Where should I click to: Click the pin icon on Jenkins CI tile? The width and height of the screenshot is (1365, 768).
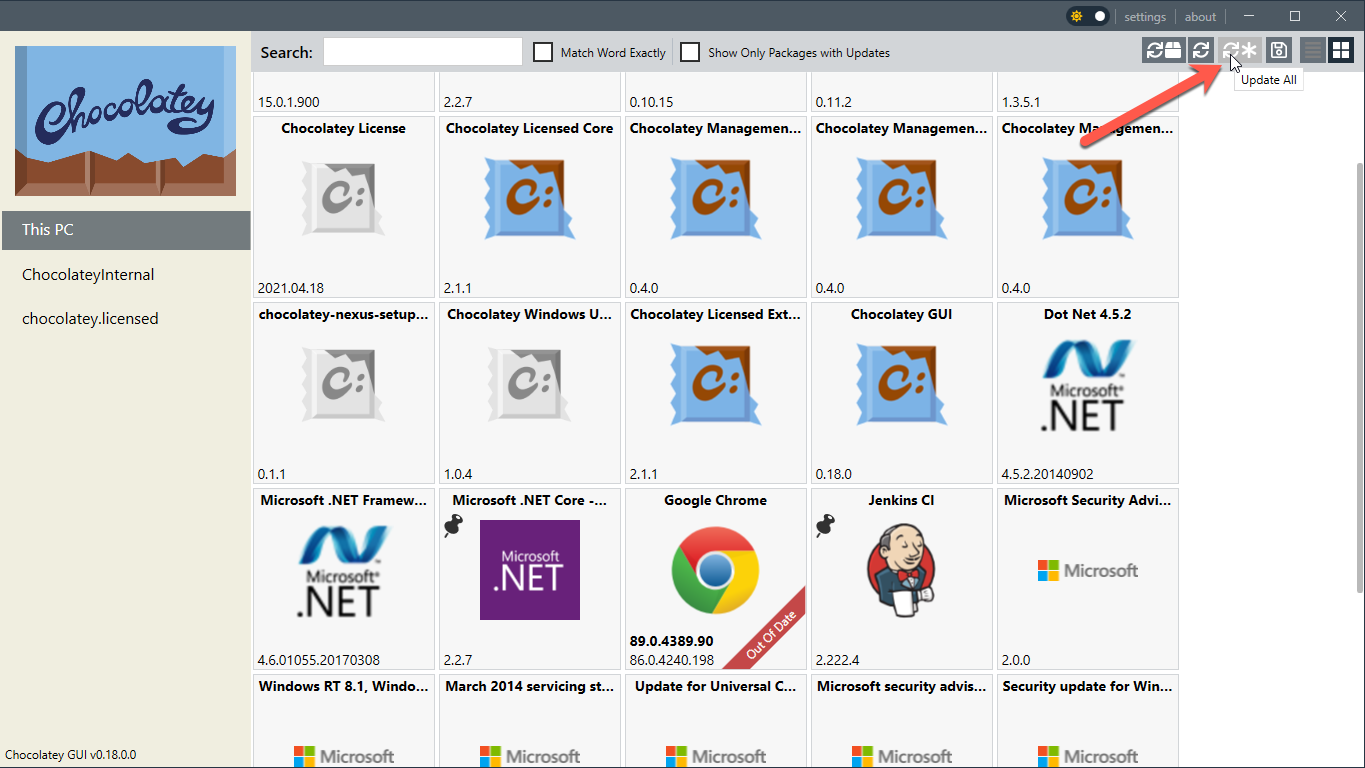[x=826, y=526]
